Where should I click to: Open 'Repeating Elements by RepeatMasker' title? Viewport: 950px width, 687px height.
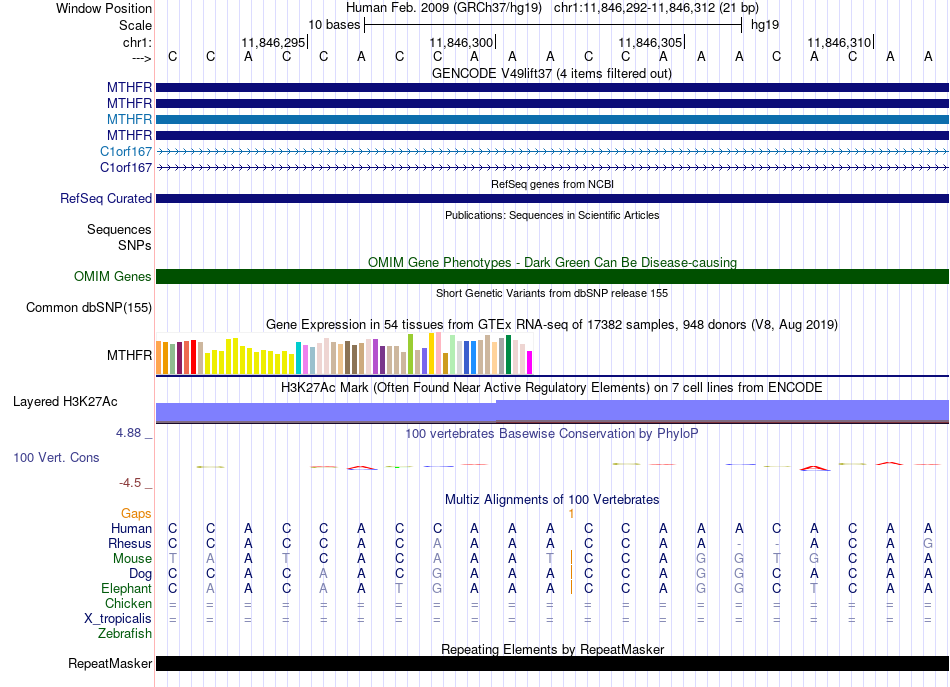[x=552, y=649]
